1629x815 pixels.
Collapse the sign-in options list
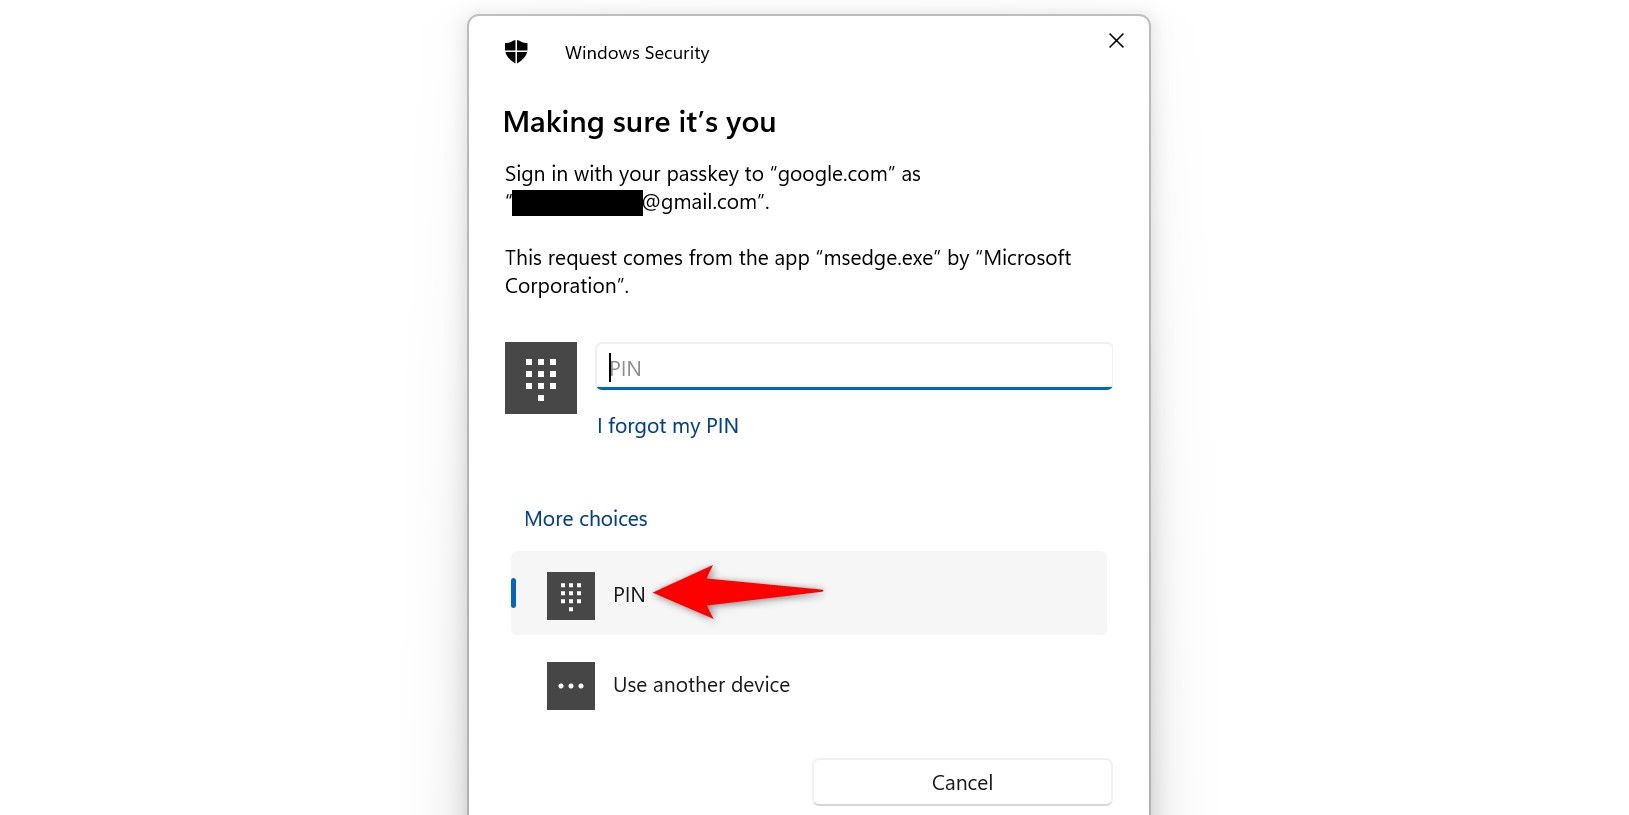586,518
